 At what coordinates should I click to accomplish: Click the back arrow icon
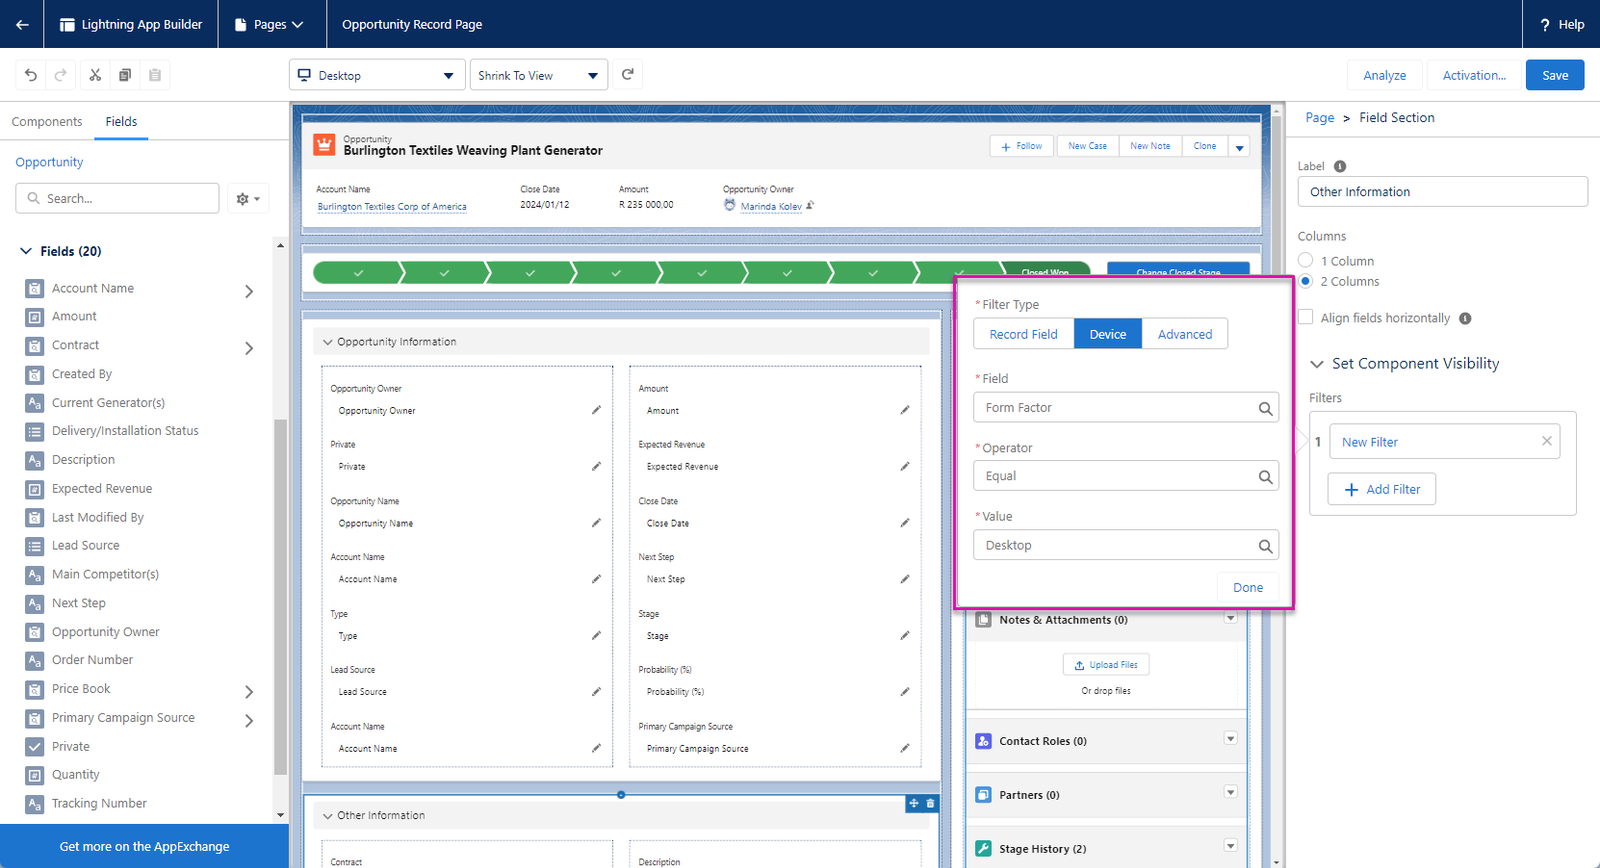coord(22,24)
